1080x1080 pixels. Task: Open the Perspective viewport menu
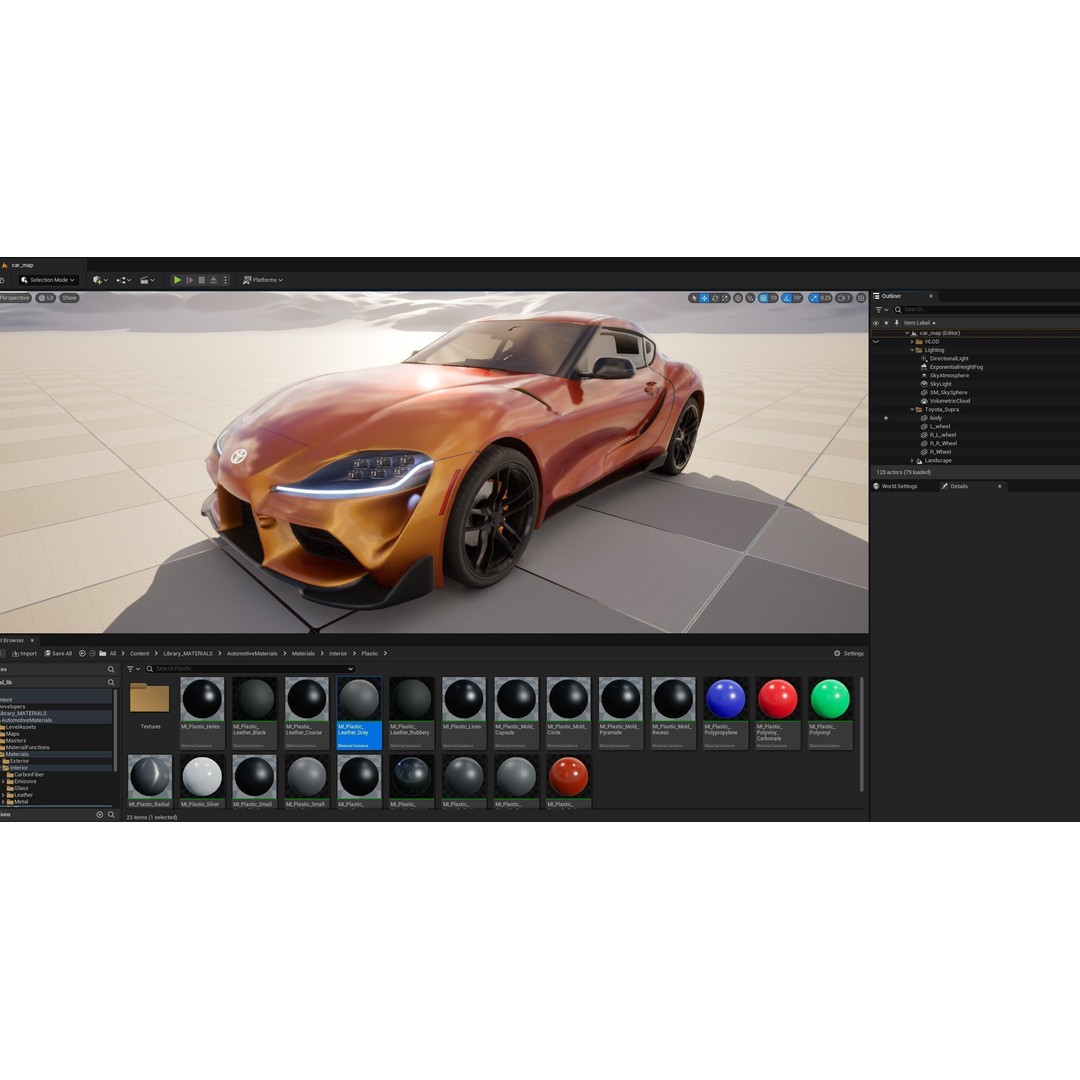tap(15, 298)
